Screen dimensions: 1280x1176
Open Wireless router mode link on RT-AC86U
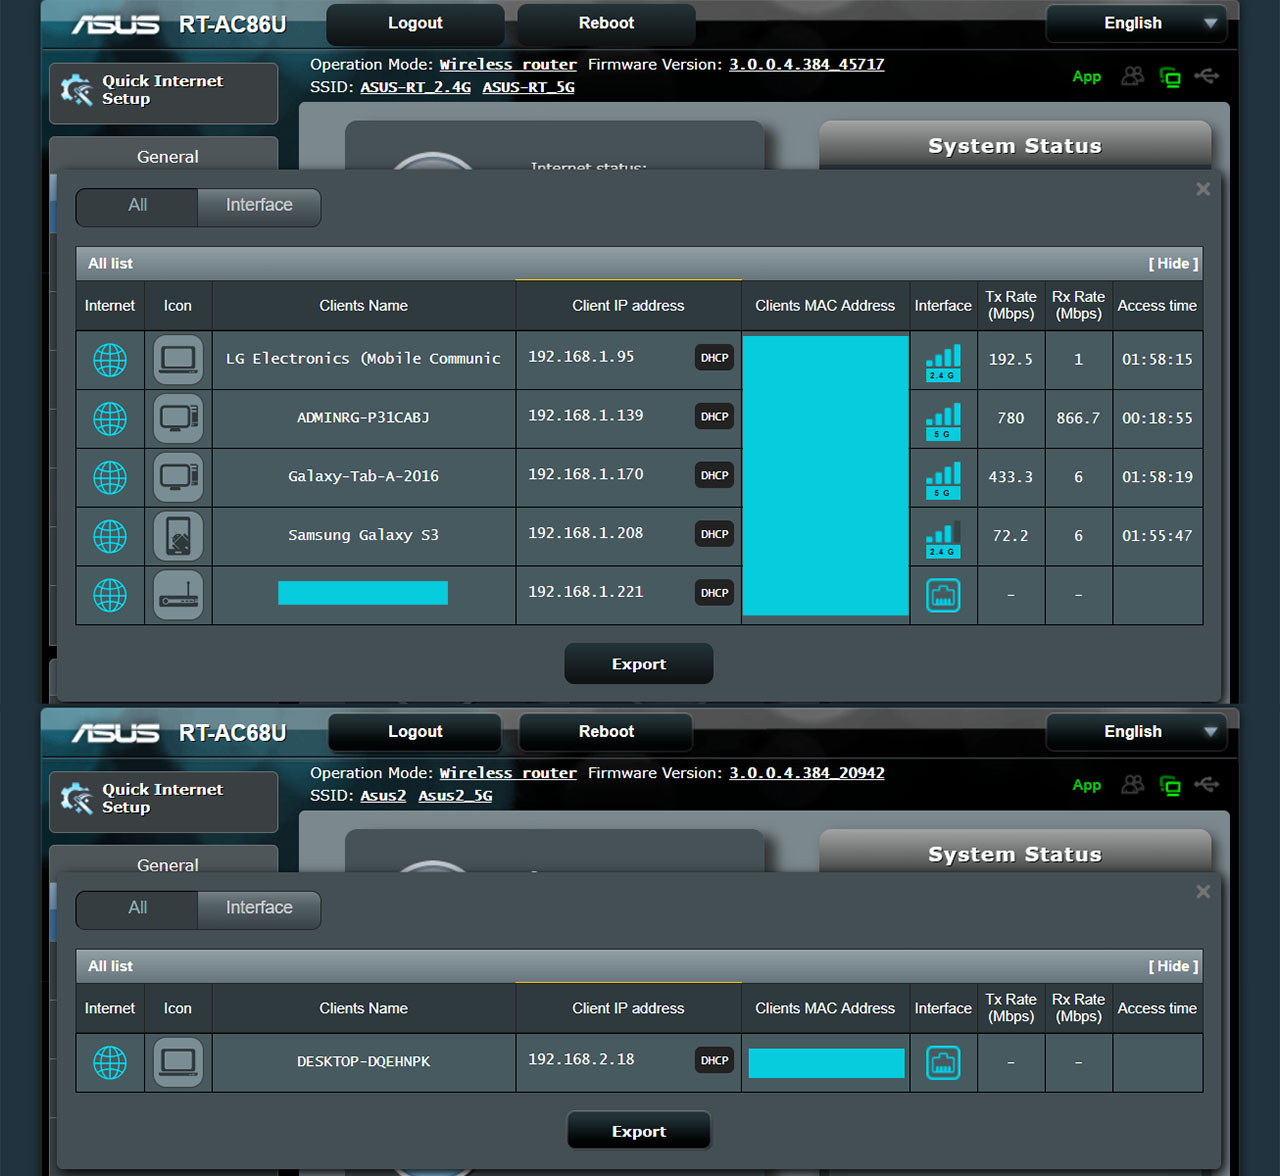[x=508, y=64]
